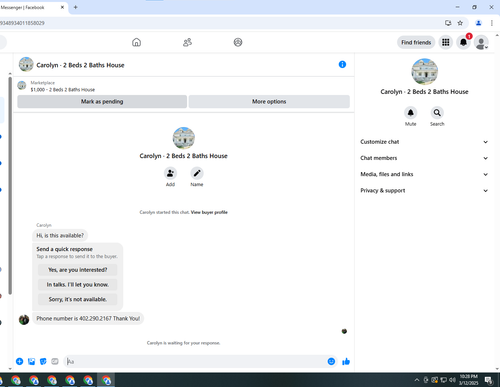Click the Add people icon

[170, 173]
